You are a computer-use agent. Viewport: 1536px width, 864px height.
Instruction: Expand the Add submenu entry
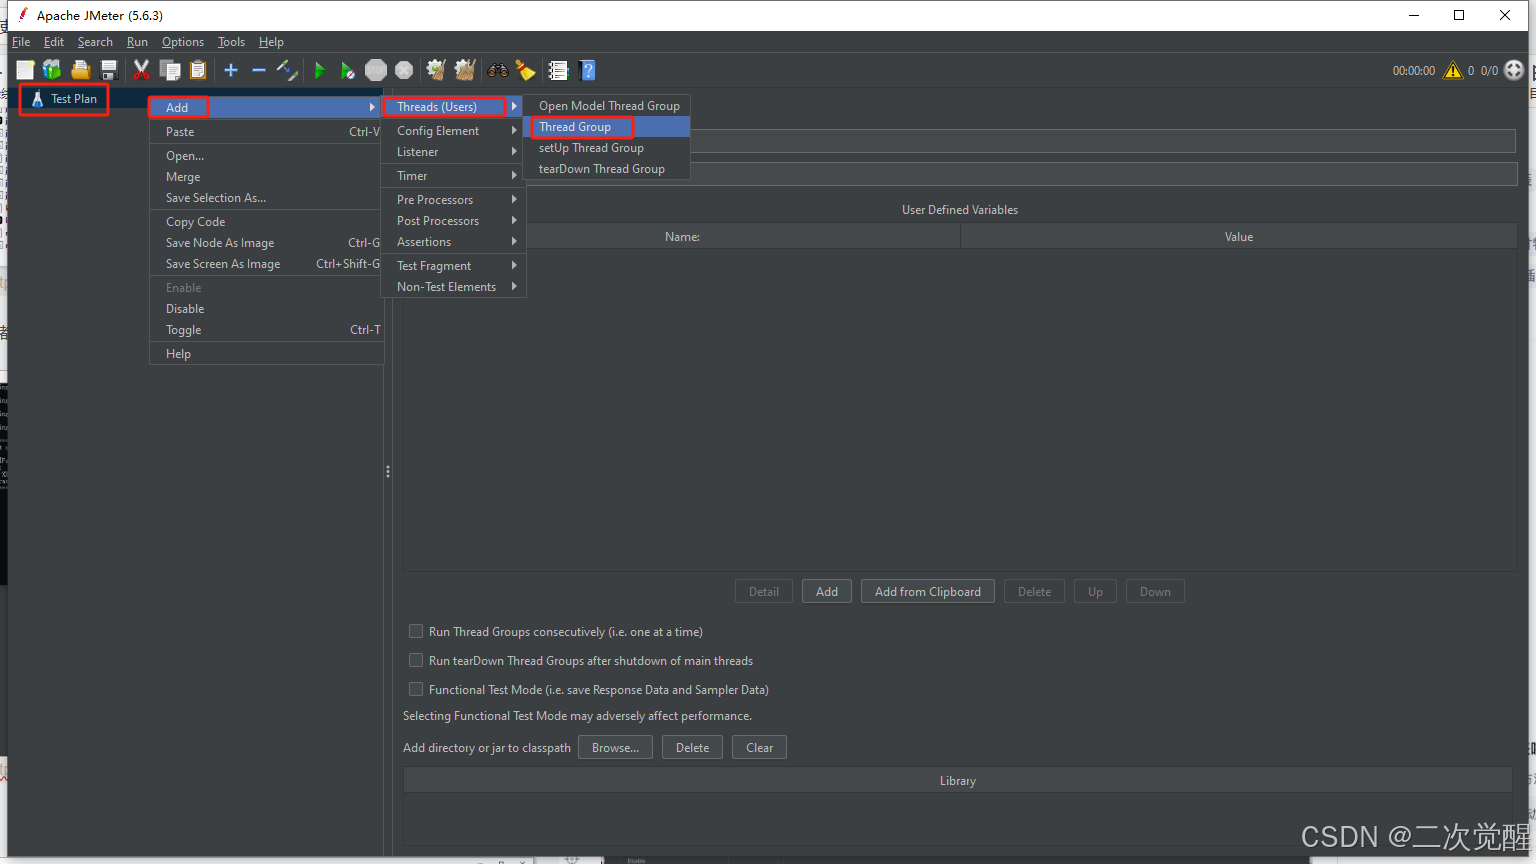tap(265, 107)
